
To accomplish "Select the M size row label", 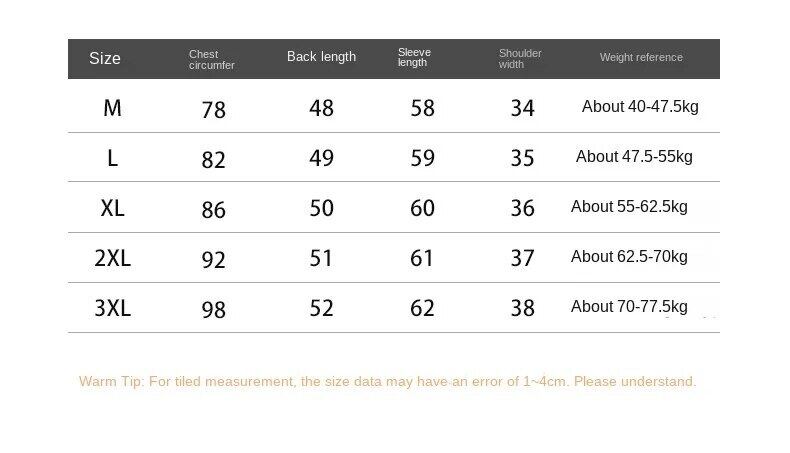I will click(112, 108).
